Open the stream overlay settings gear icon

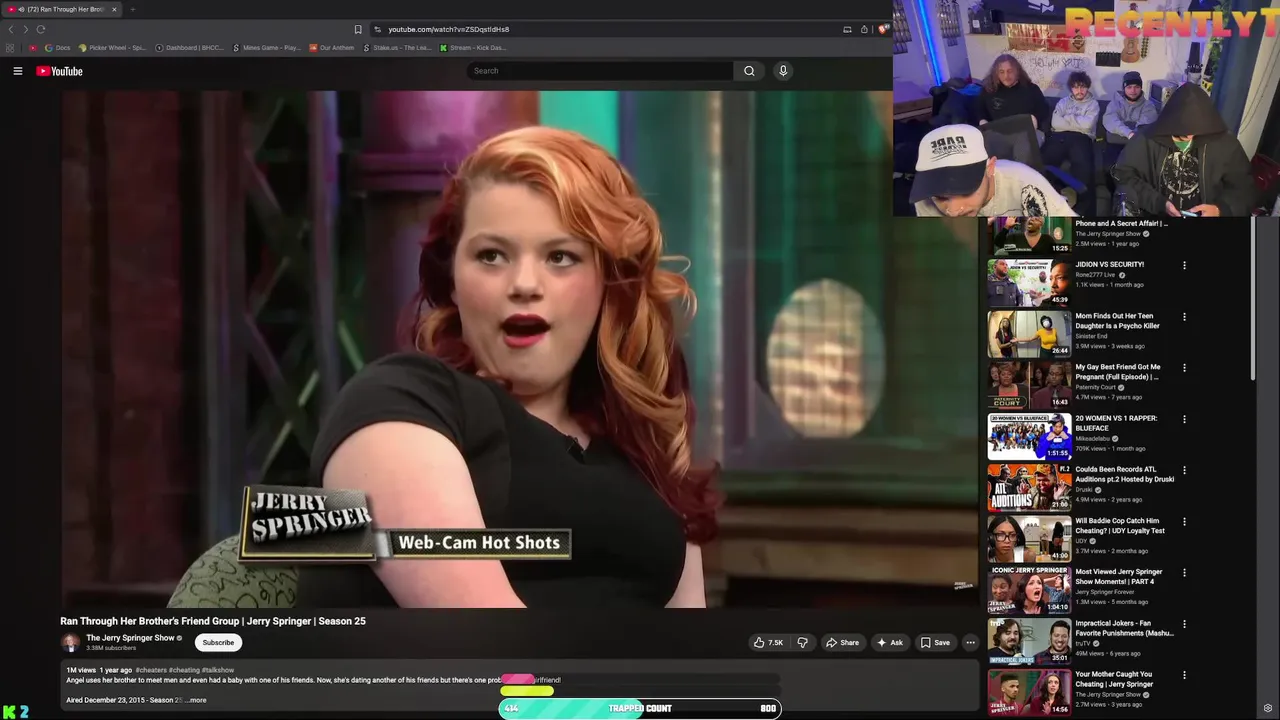[x=1268, y=708]
